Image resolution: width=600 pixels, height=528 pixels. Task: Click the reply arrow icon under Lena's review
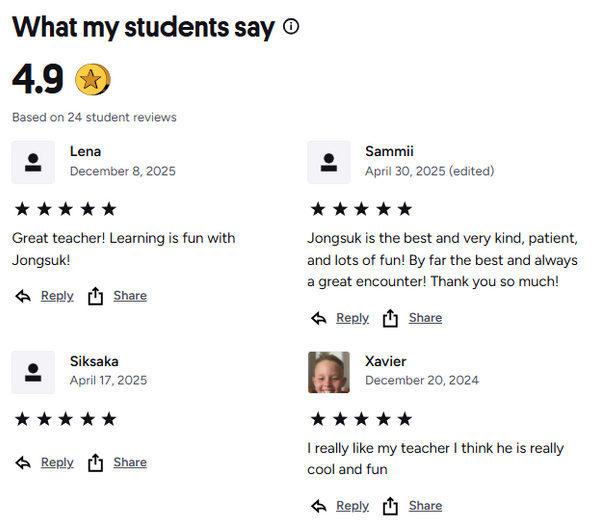[x=24, y=296]
